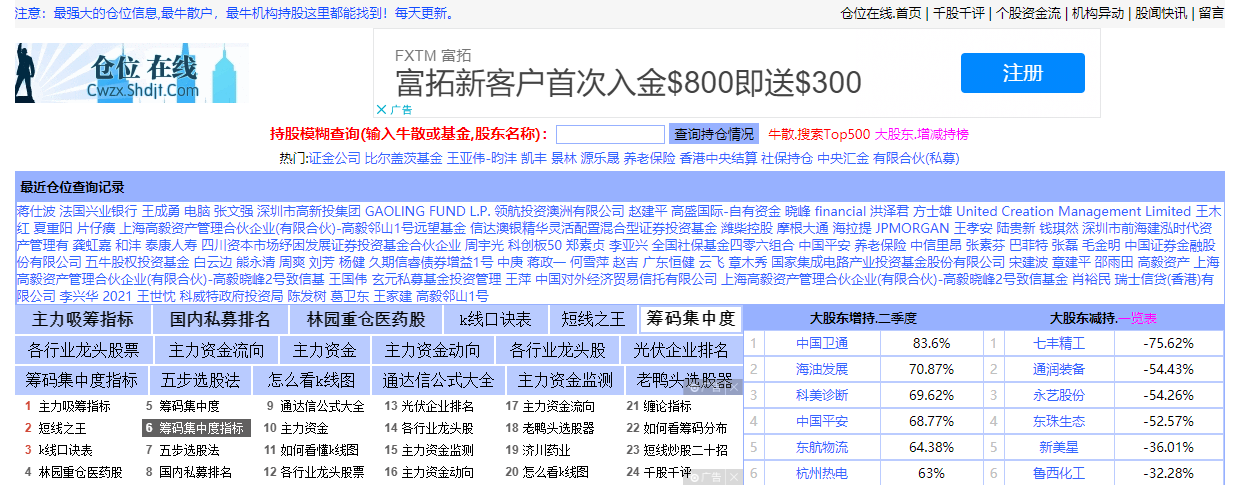Screen dimensions: 1249x485
Task: Open recent record 高盛国际-自有资金
Action: pos(726,212)
